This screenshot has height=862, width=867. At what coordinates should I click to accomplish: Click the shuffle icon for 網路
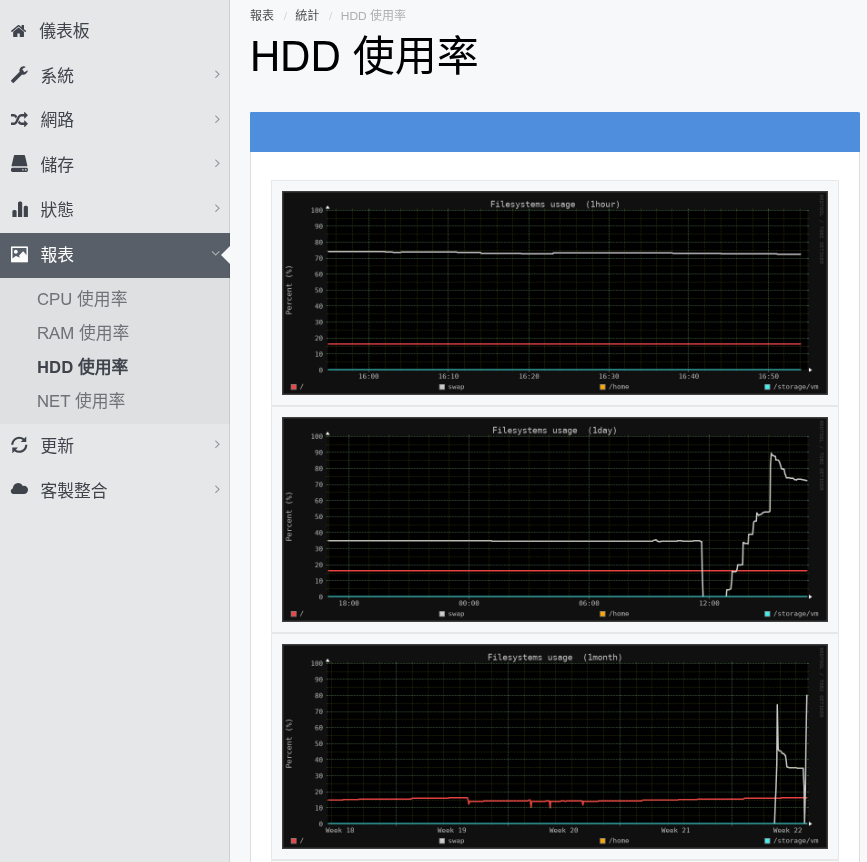[19, 119]
